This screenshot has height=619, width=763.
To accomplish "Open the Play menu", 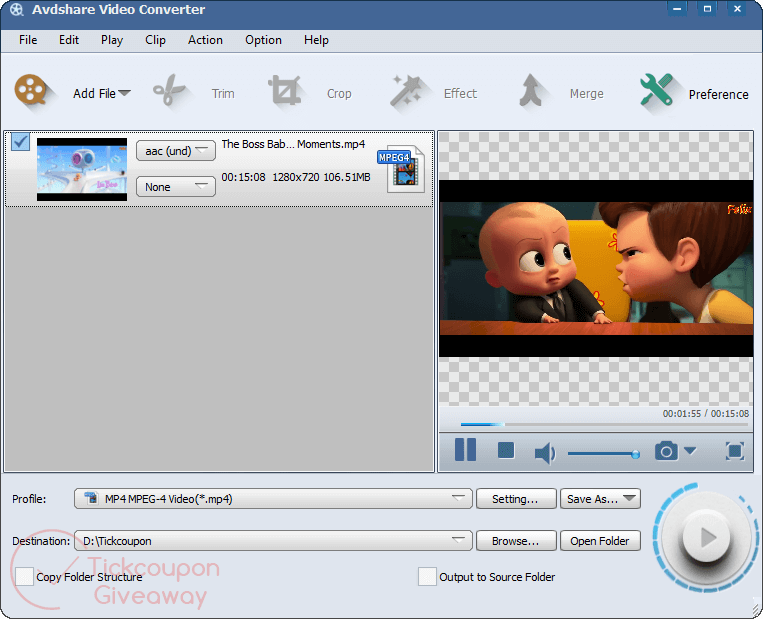I will coord(112,40).
